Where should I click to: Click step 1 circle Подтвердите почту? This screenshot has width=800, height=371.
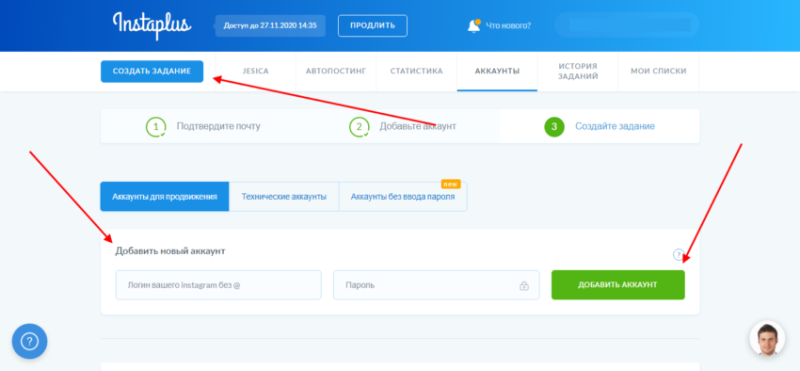pos(156,127)
